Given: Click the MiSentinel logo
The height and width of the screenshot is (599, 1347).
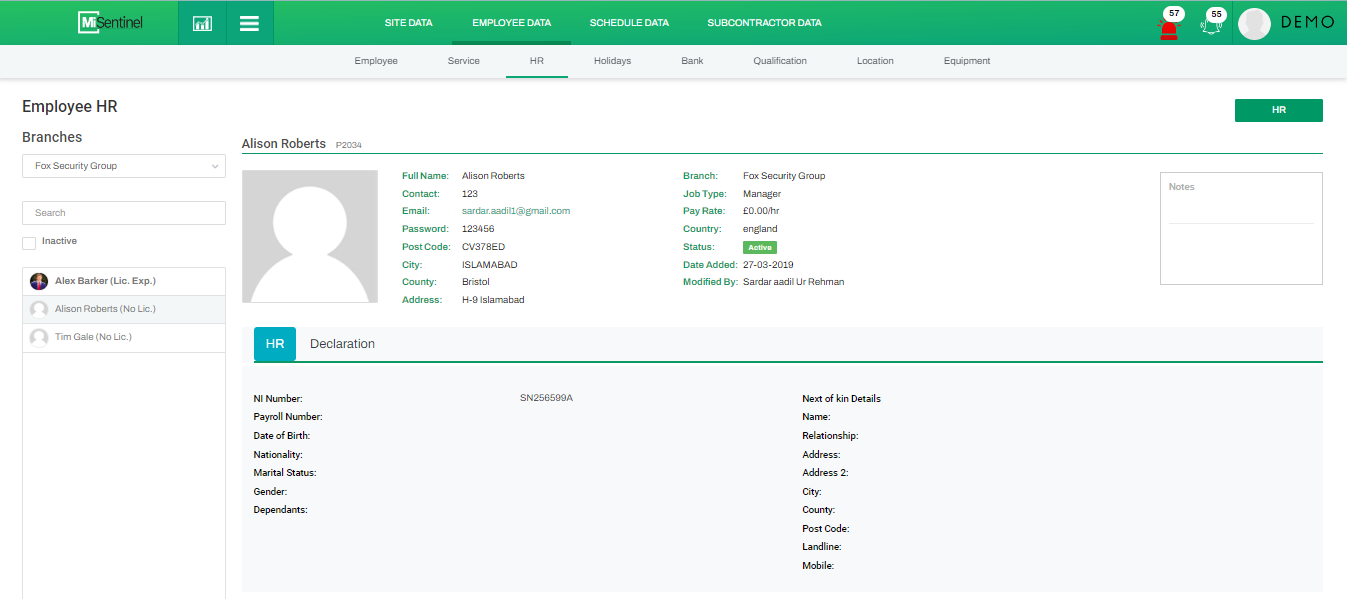Looking at the screenshot, I should pos(110,22).
